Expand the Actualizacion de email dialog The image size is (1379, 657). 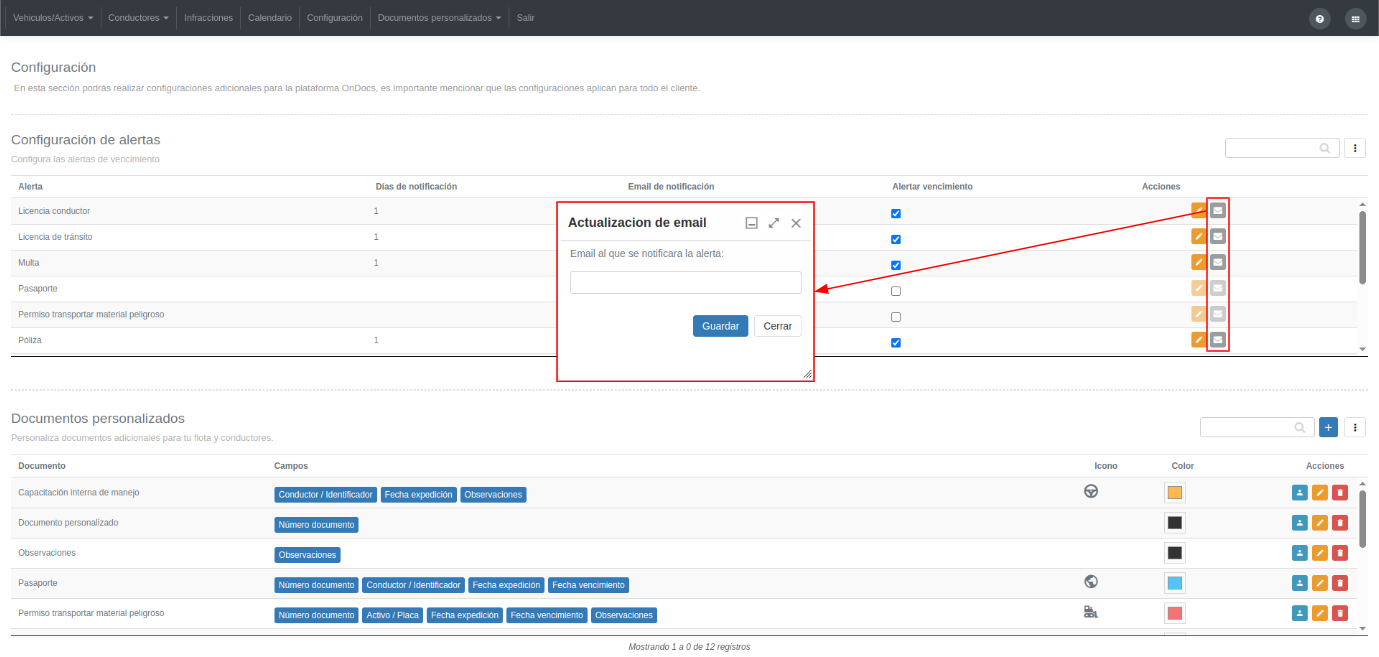click(774, 223)
